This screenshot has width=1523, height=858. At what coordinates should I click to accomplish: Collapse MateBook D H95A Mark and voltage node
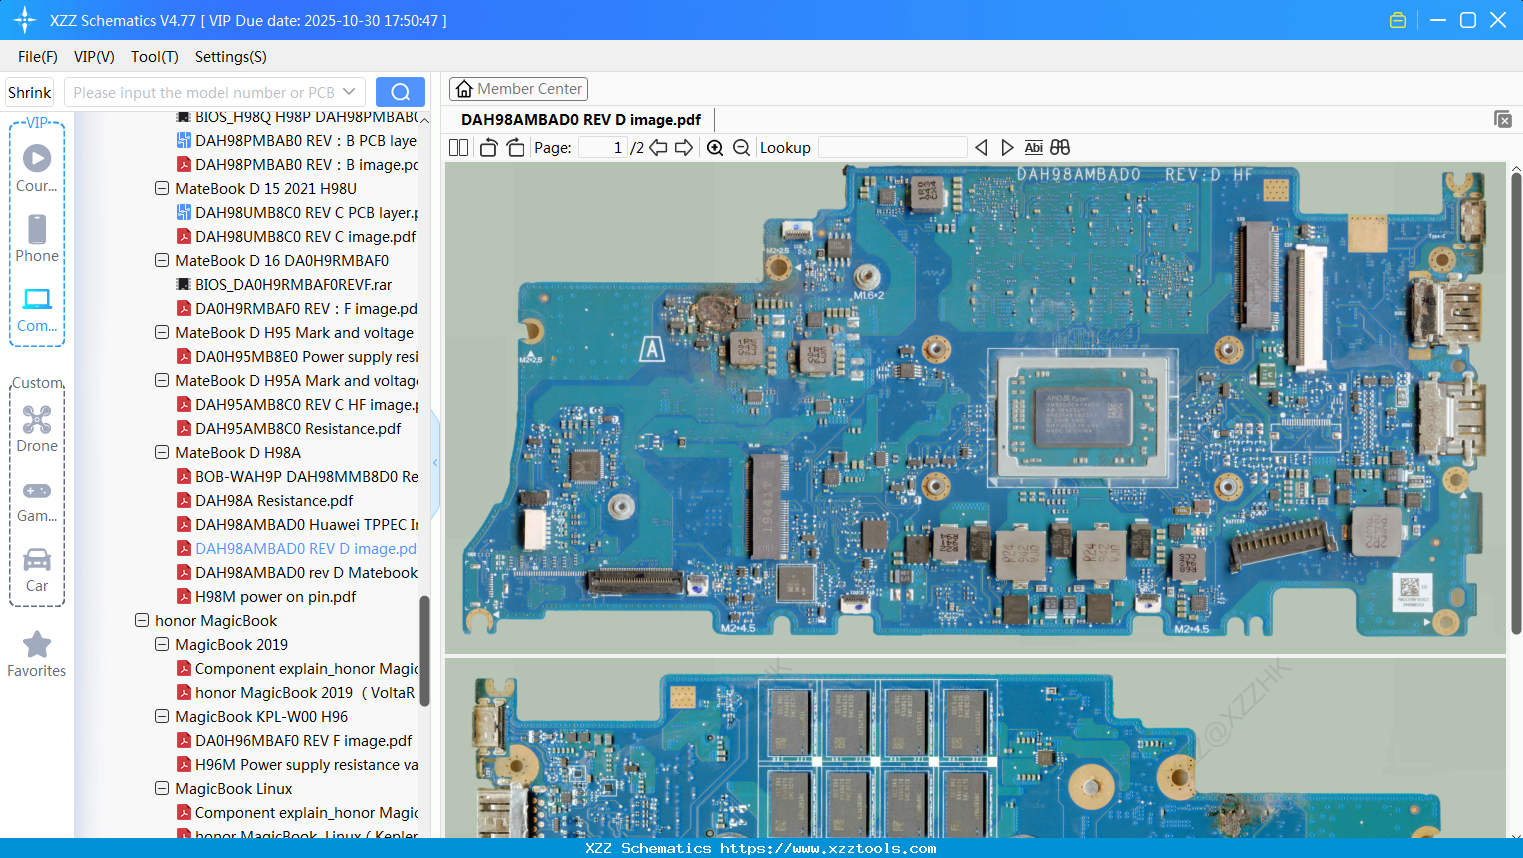[162, 380]
